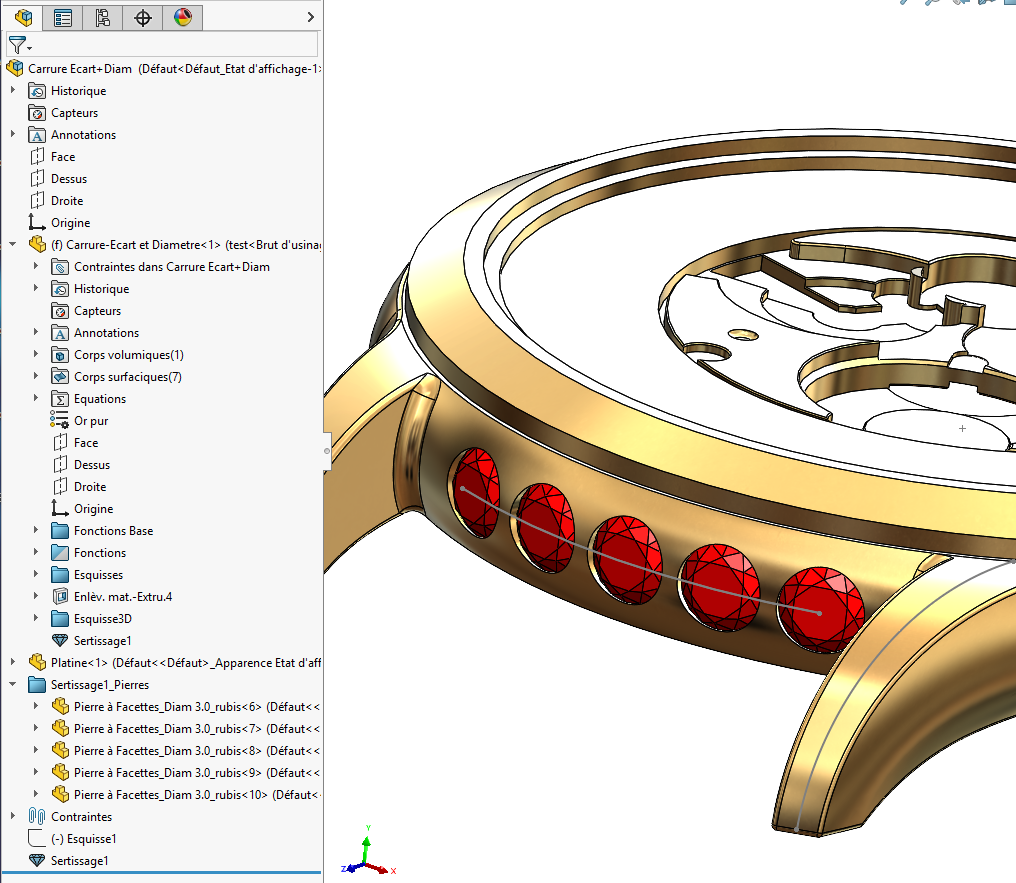
Task: Expand the panel tabs chevron arrow
Action: 310,17
